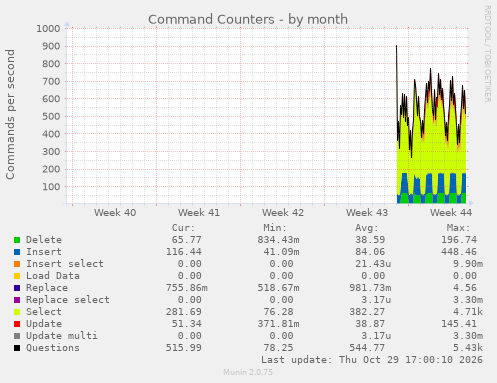Click the 'Cur:' column header
497x383 pixels.
pyautogui.click(x=183, y=228)
